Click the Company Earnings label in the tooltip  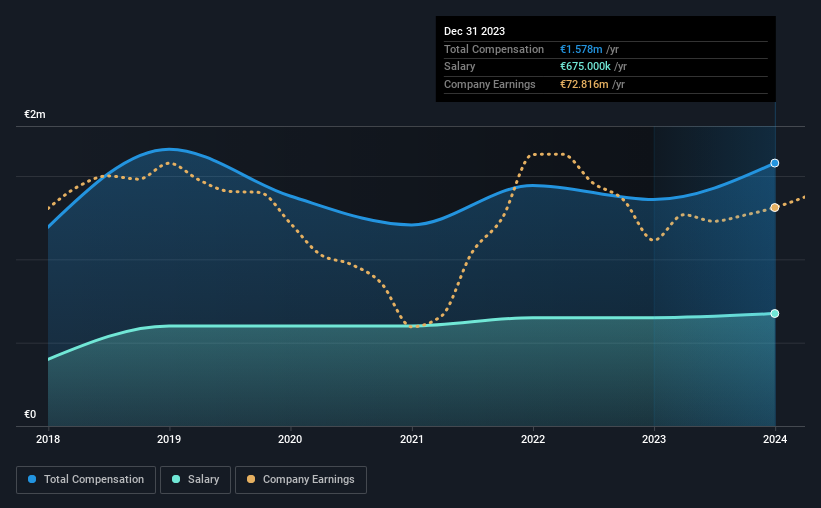click(490, 84)
